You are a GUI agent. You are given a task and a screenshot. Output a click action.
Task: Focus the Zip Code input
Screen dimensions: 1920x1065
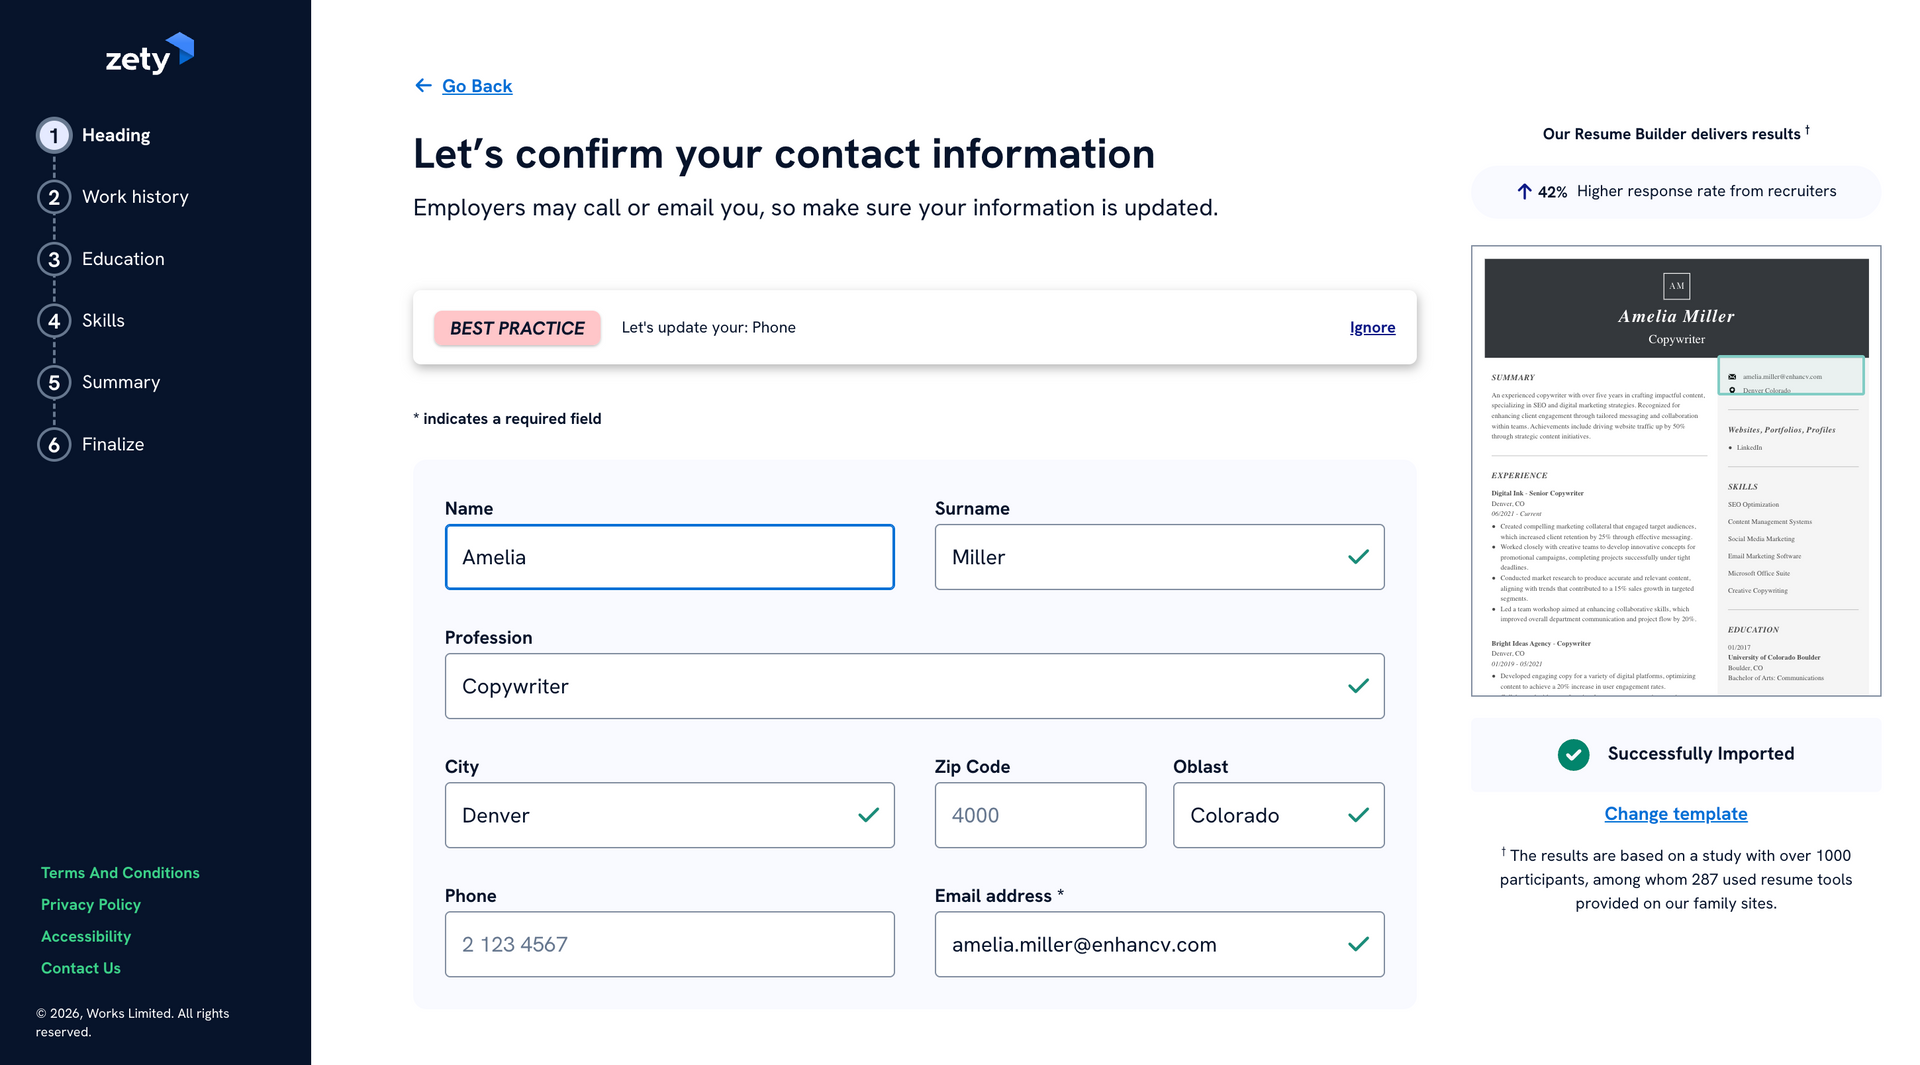point(1040,815)
